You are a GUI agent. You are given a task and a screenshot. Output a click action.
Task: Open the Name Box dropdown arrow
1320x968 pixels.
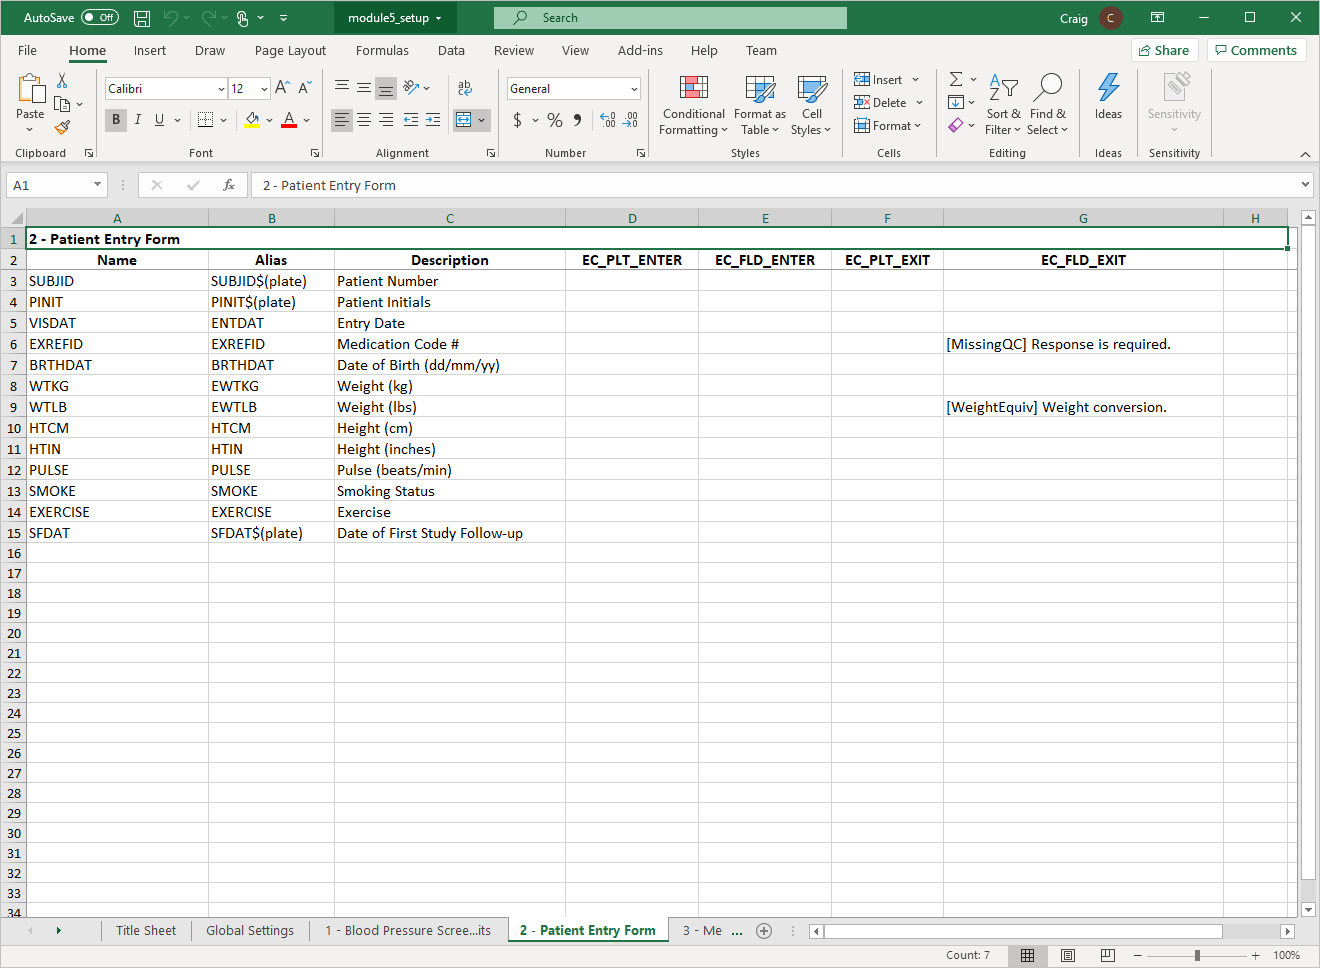[97, 185]
